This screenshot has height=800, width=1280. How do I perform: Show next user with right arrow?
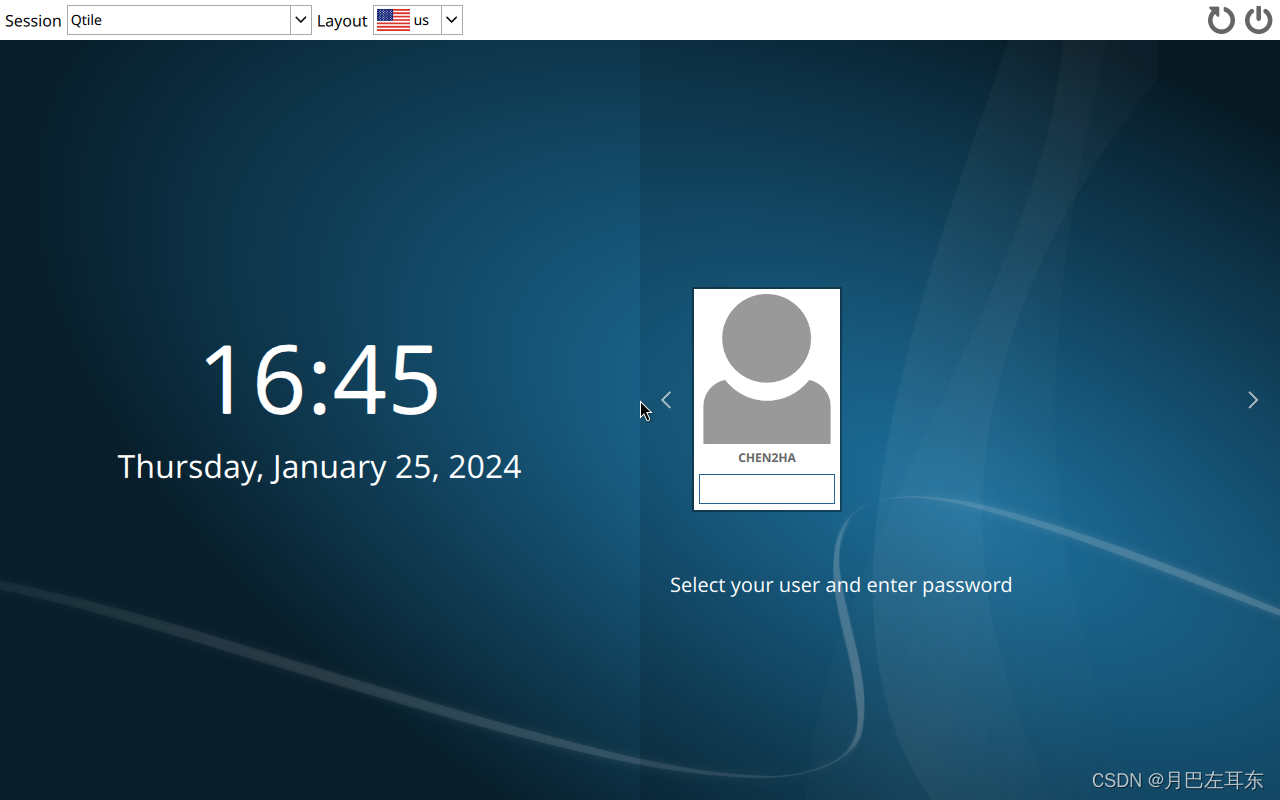click(1253, 400)
